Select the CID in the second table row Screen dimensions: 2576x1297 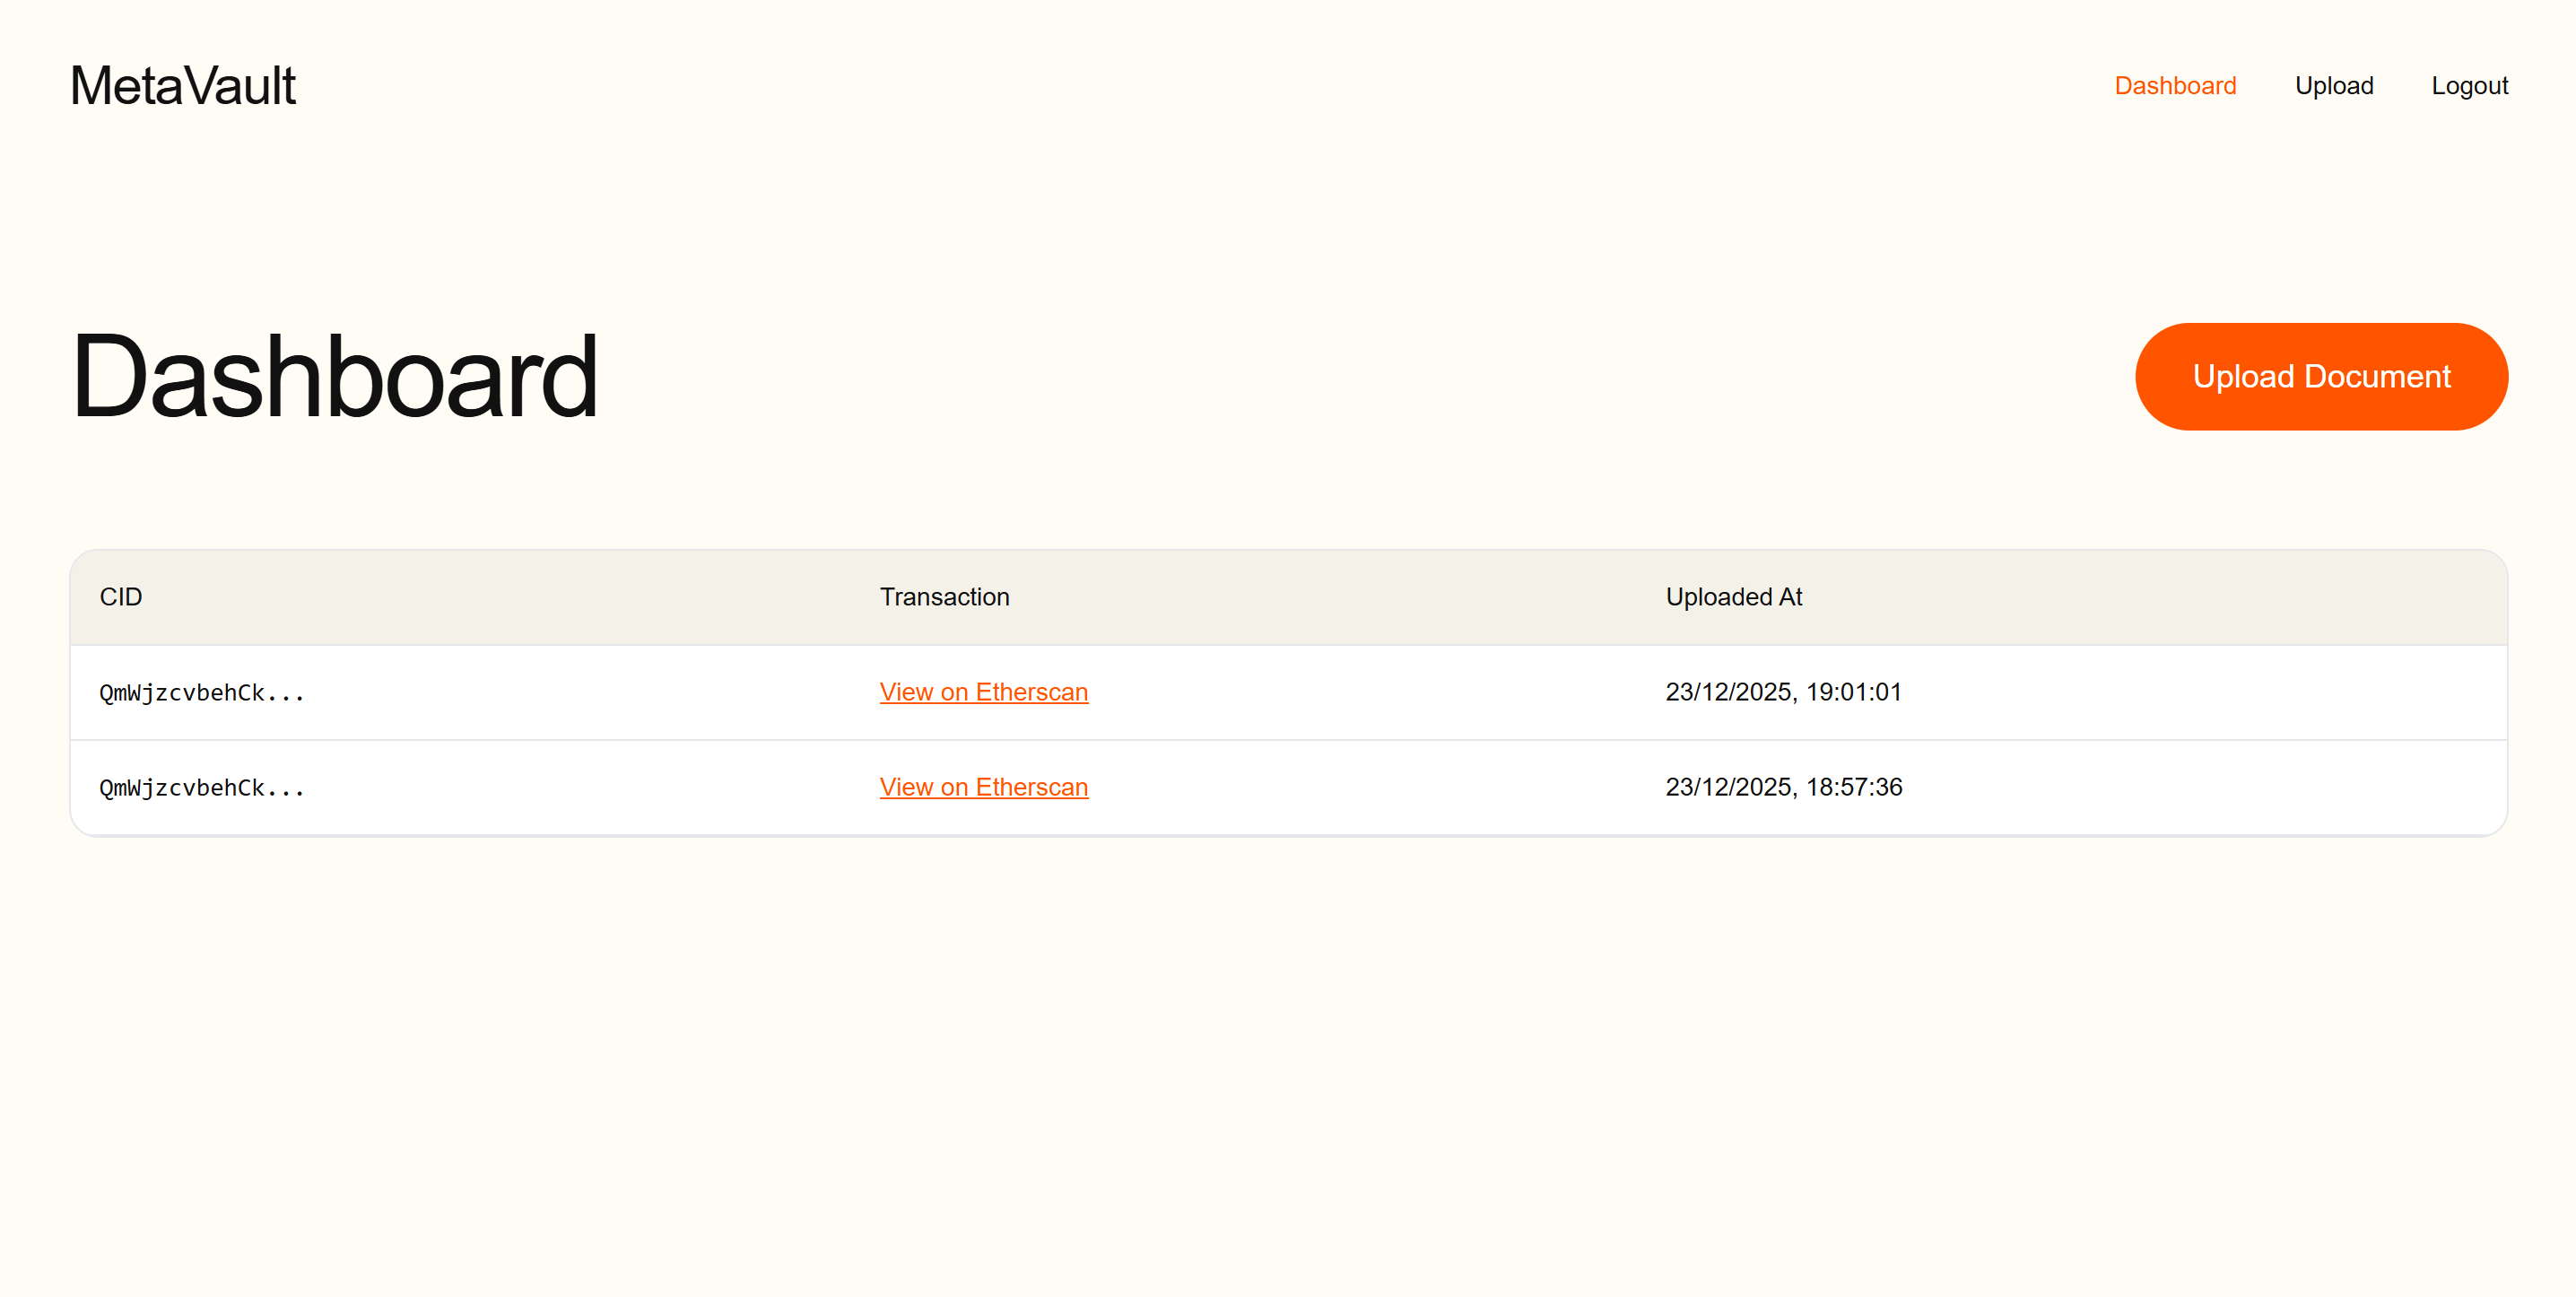[x=202, y=788]
